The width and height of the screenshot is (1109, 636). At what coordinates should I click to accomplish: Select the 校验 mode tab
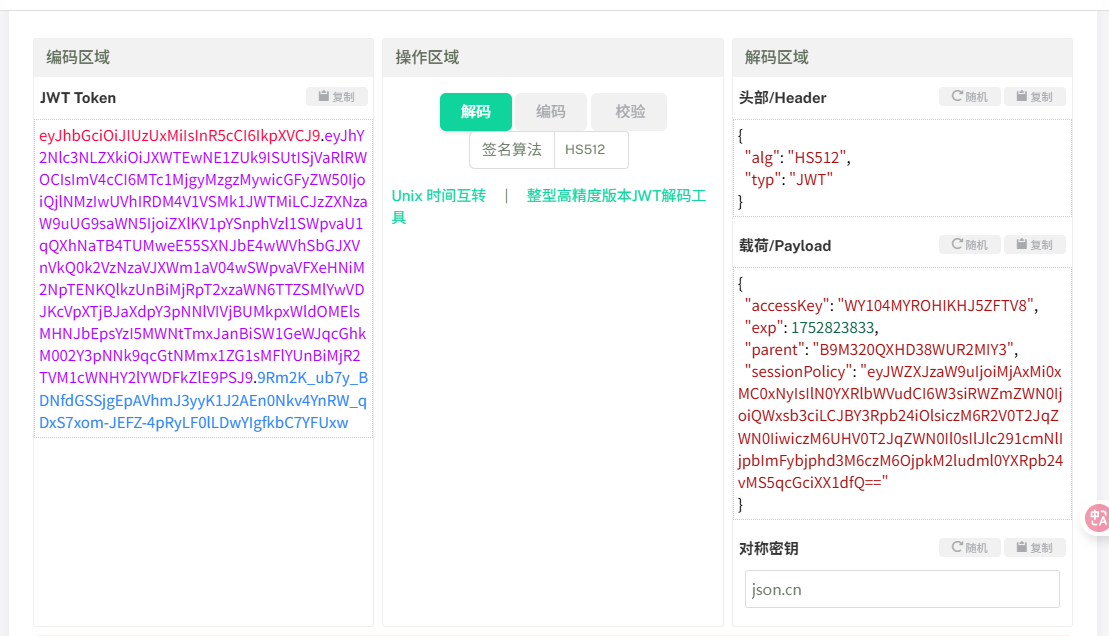click(x=629, y=112)
